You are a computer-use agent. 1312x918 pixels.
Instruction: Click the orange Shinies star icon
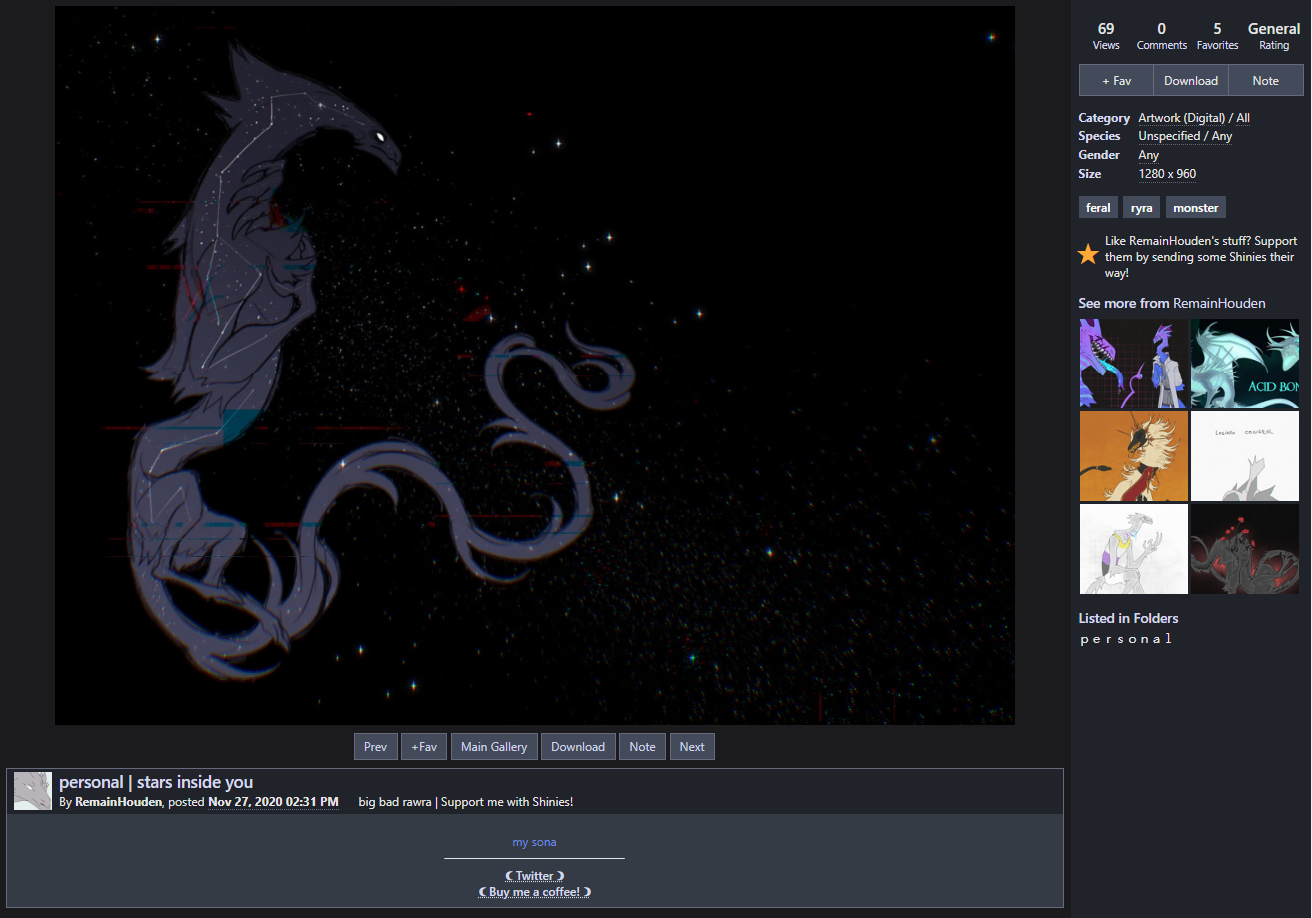point(1088,255)
